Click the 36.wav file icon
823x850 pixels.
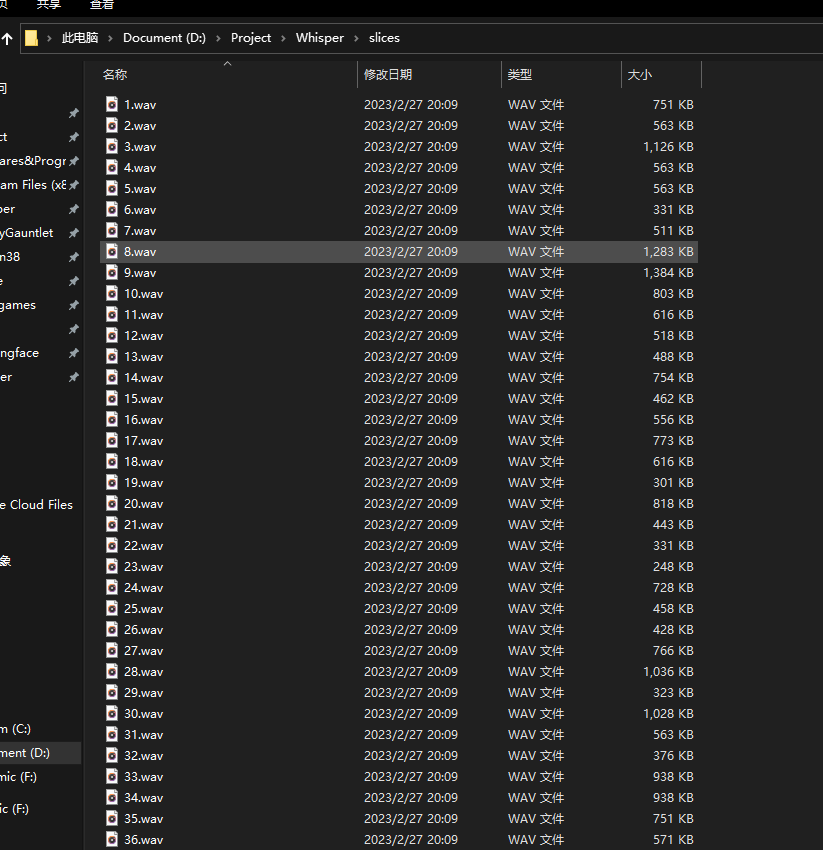pos(112,840)
